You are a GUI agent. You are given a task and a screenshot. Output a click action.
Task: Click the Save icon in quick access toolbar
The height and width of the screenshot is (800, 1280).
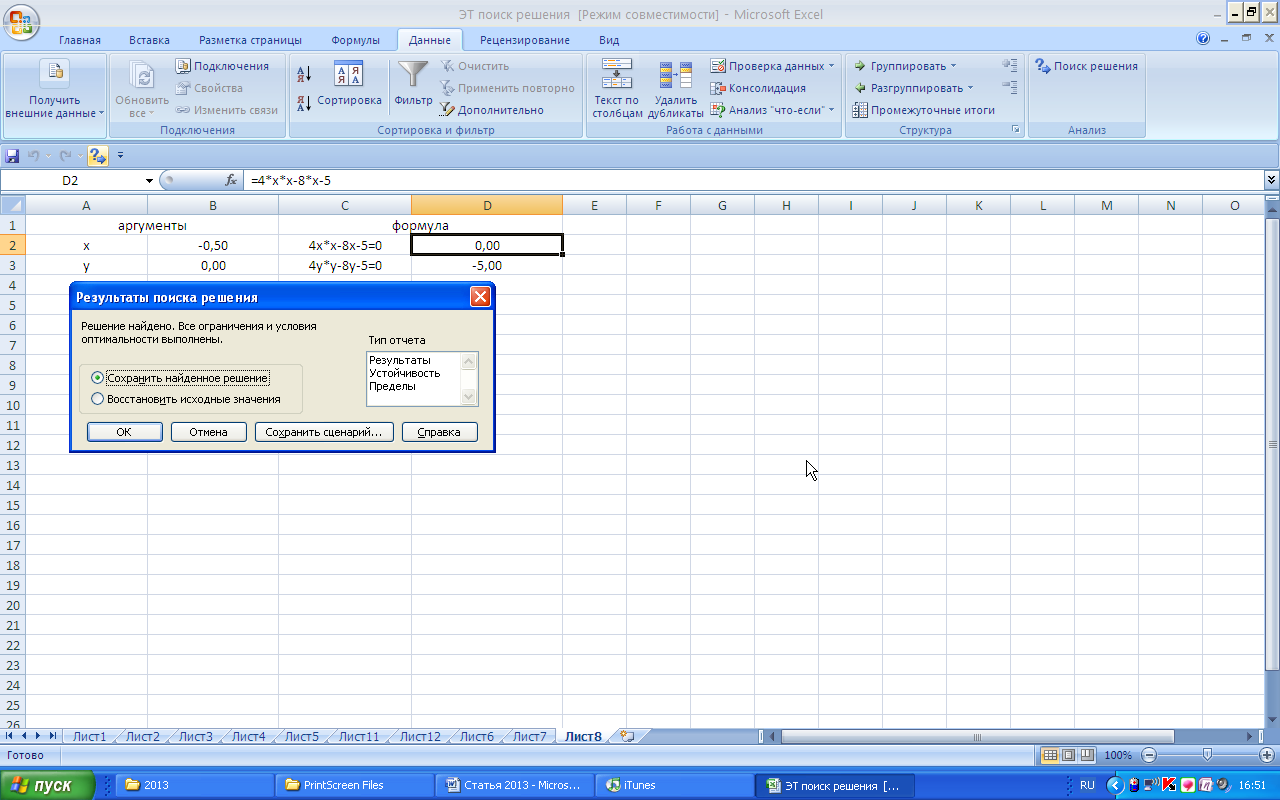point(12,156)
